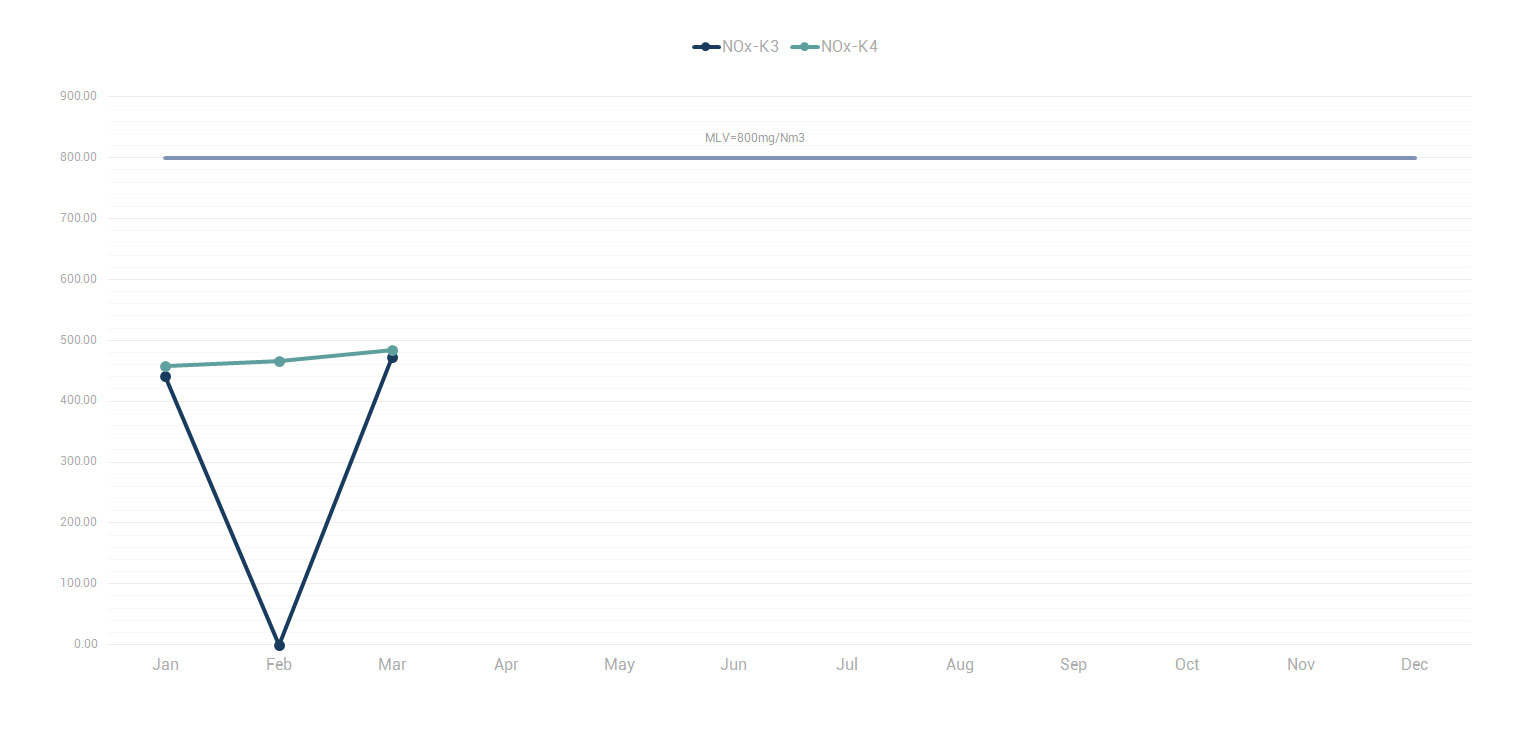Toggle the NOx-K4 series in the legend
This screenshot has width=1537, height=749.
click(835, 47)
